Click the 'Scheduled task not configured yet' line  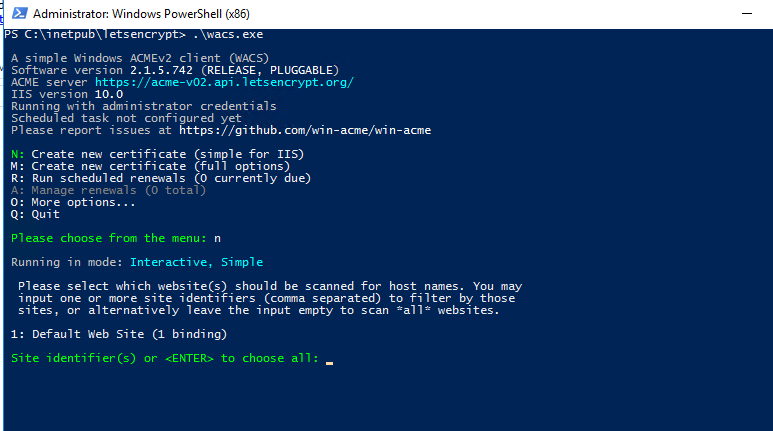126,118
